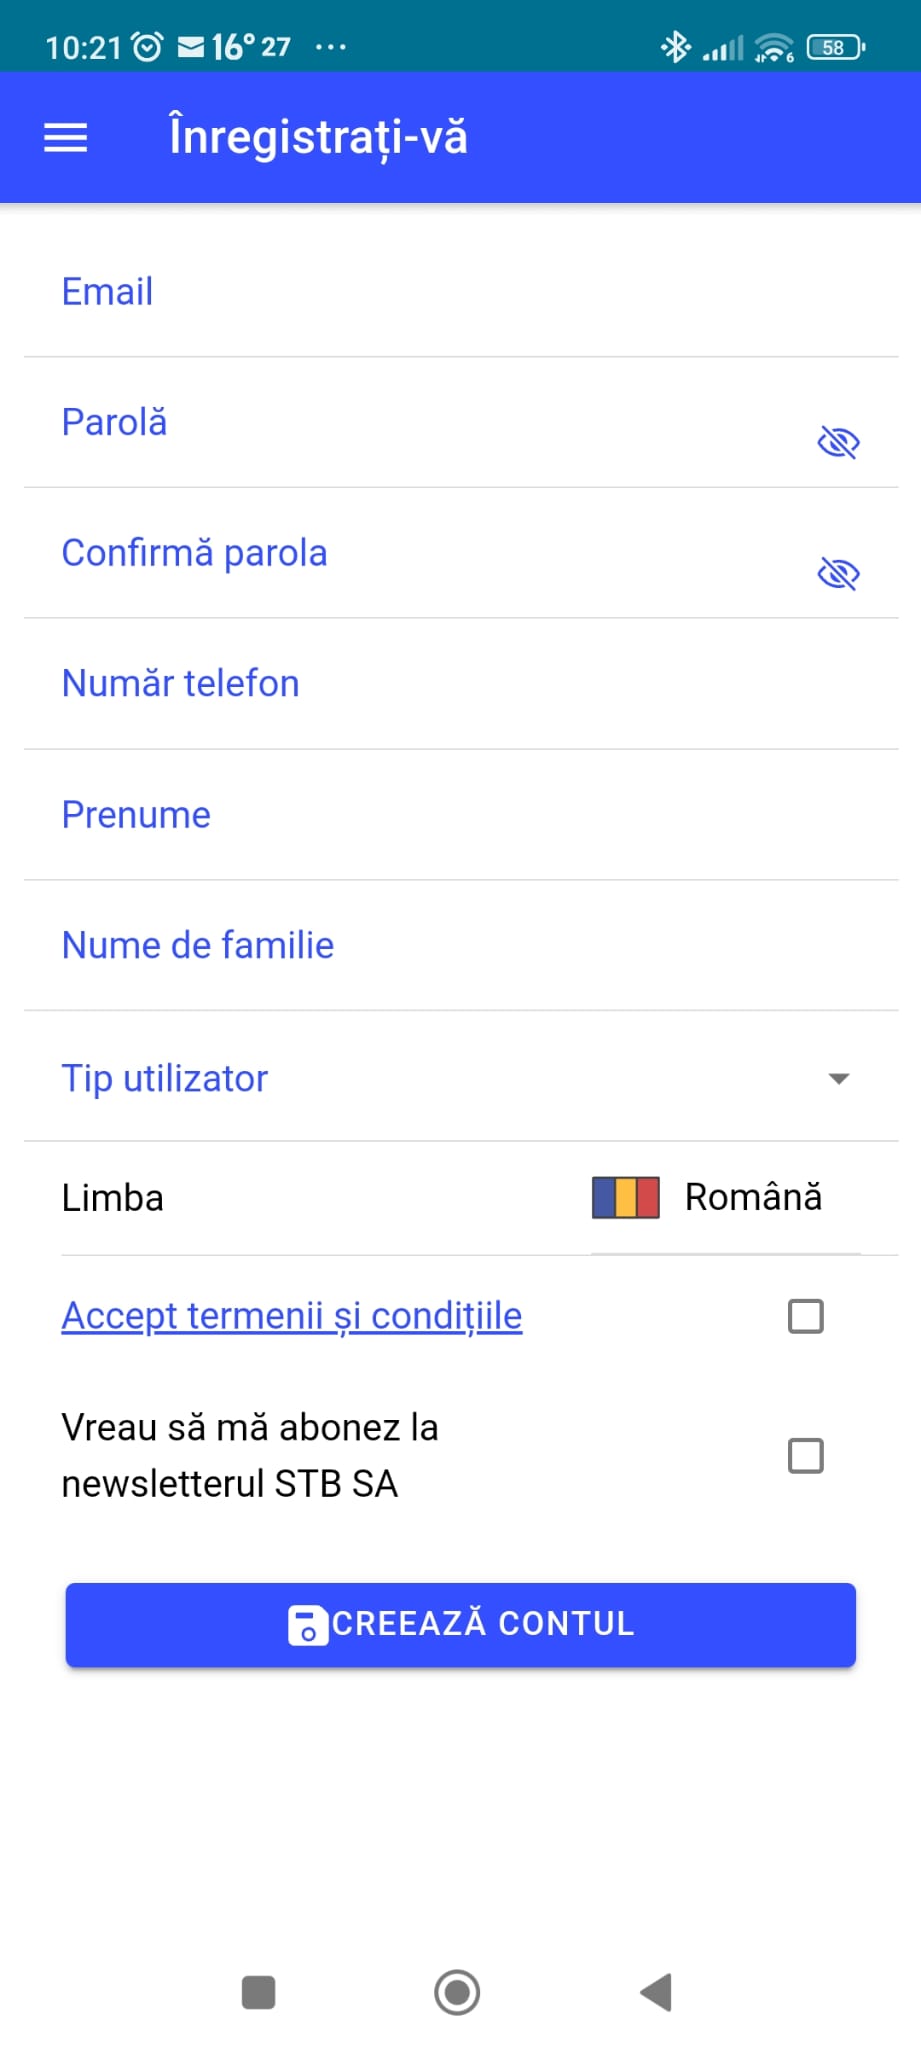The height and width of the screenshot is (2048, 921).
Task: Tap the battery indicator in the status bar
Action: pos(835,47)
